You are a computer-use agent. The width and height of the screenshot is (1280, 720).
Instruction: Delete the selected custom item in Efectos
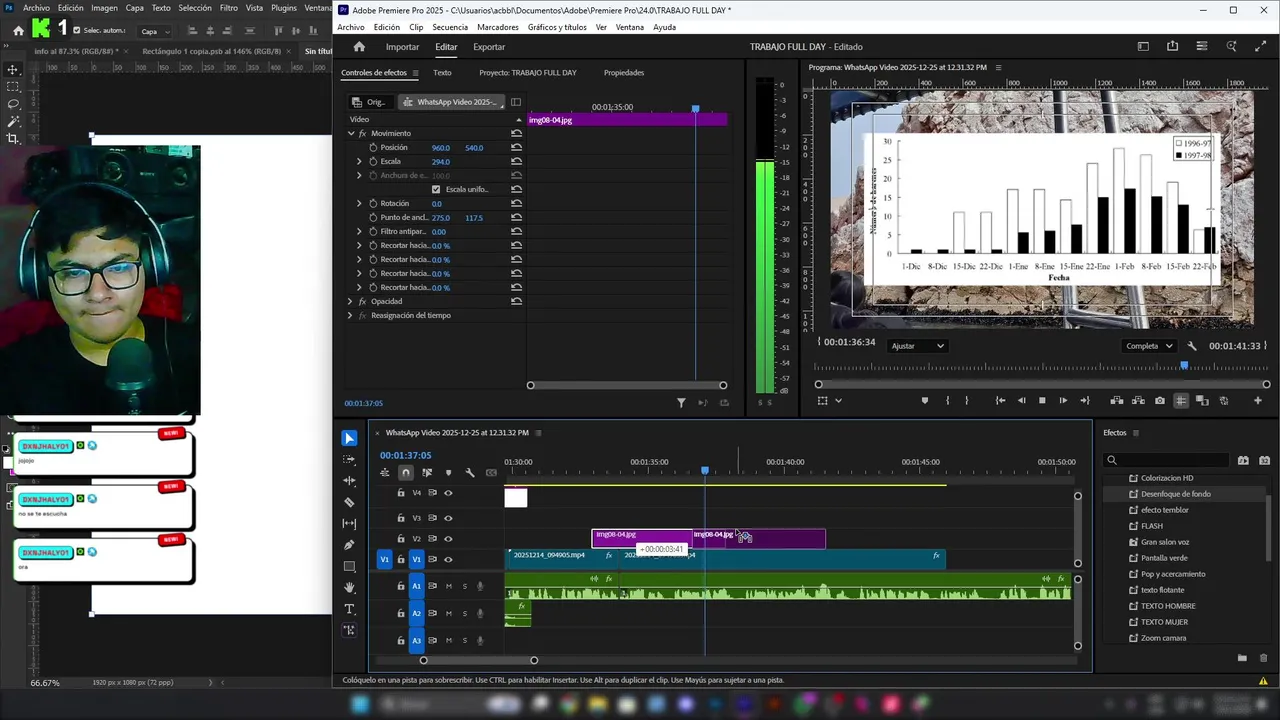[1263, 658]
